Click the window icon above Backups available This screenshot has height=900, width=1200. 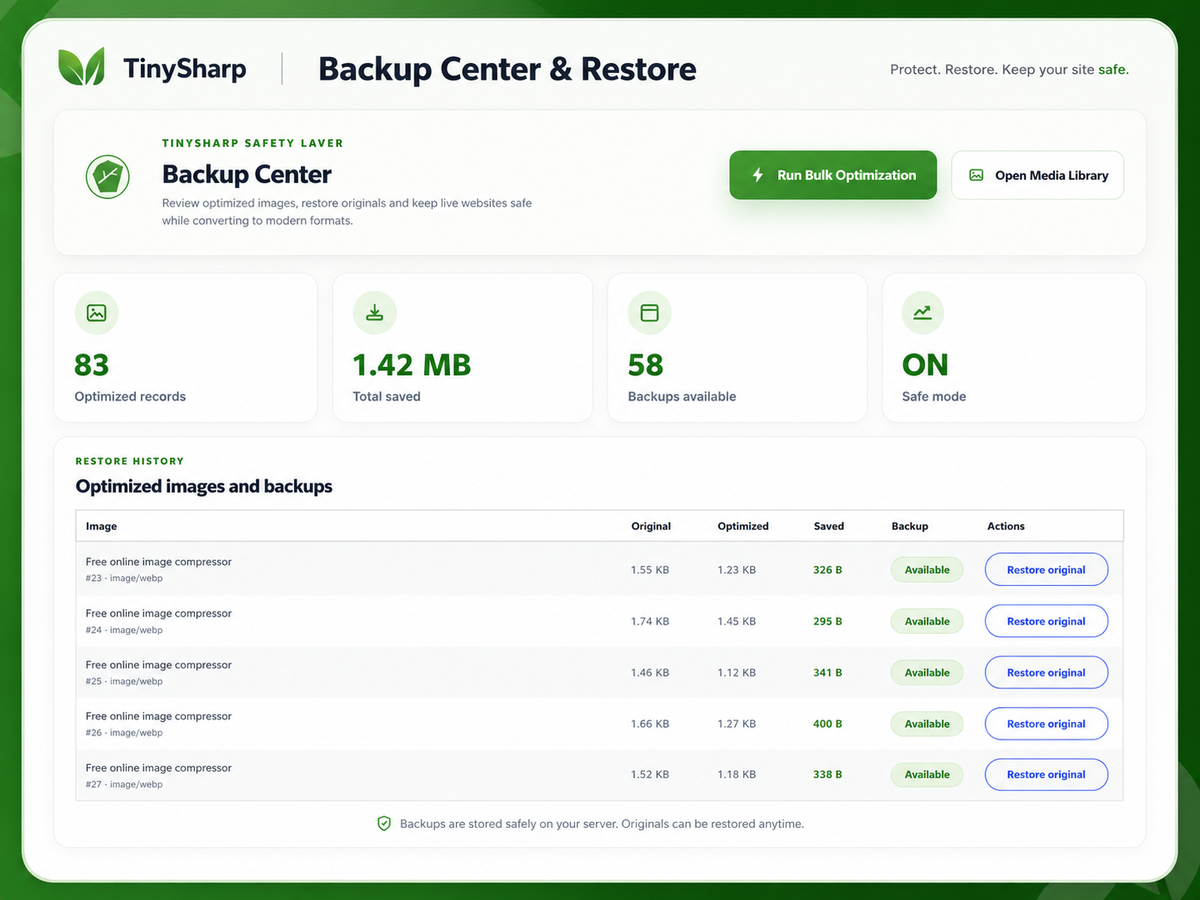pyautogui.click(x=649, y=313)
